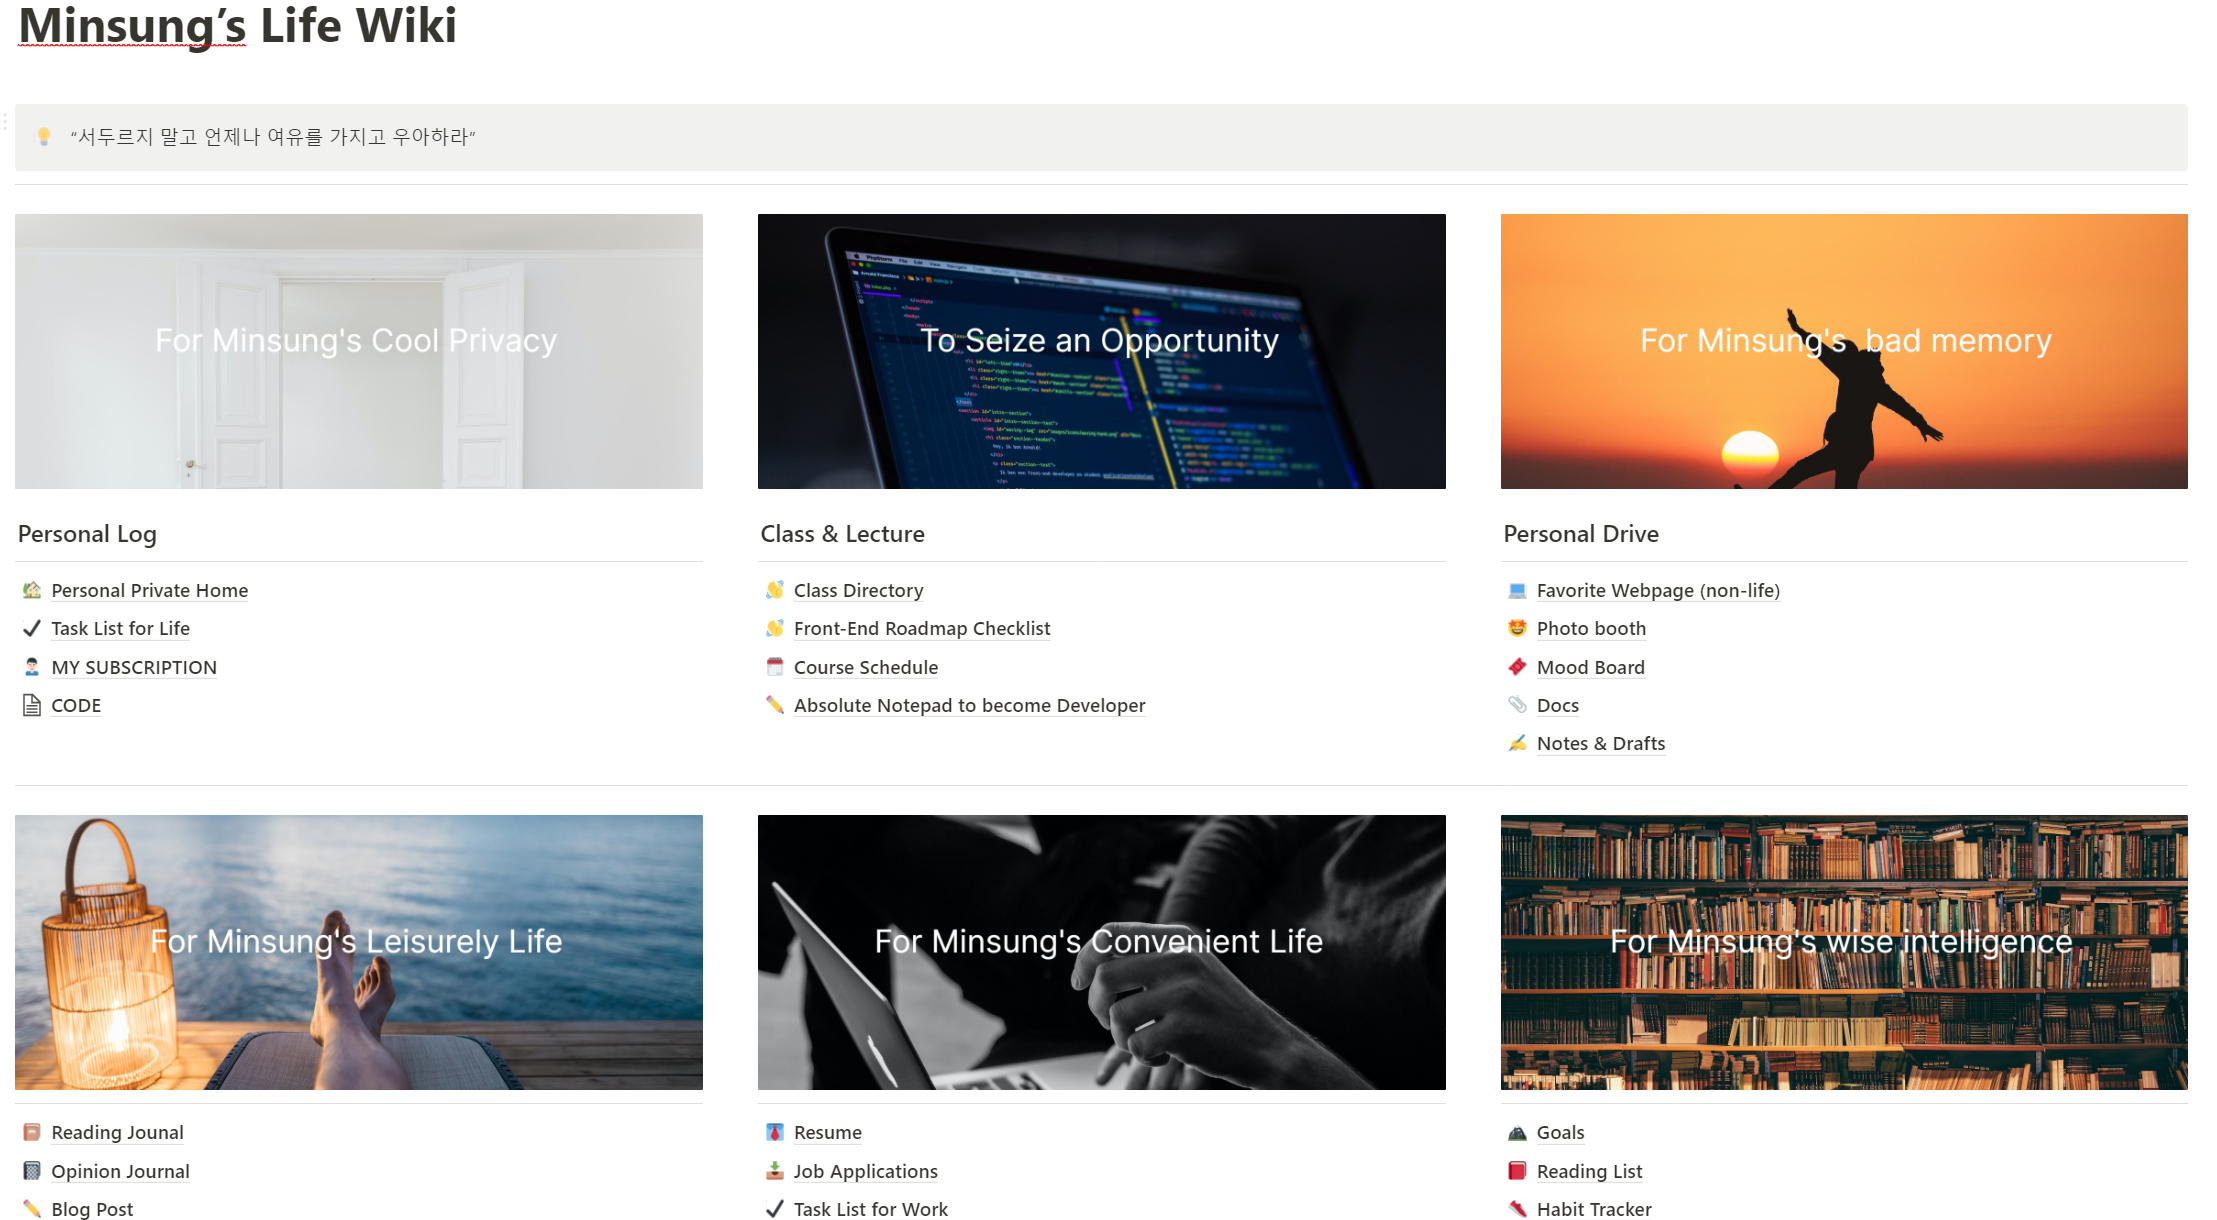This screenshot has width=2217, height=1220.
Task: Open Absolute Notepad to become Developer
Action: click(x=969, y=705)
